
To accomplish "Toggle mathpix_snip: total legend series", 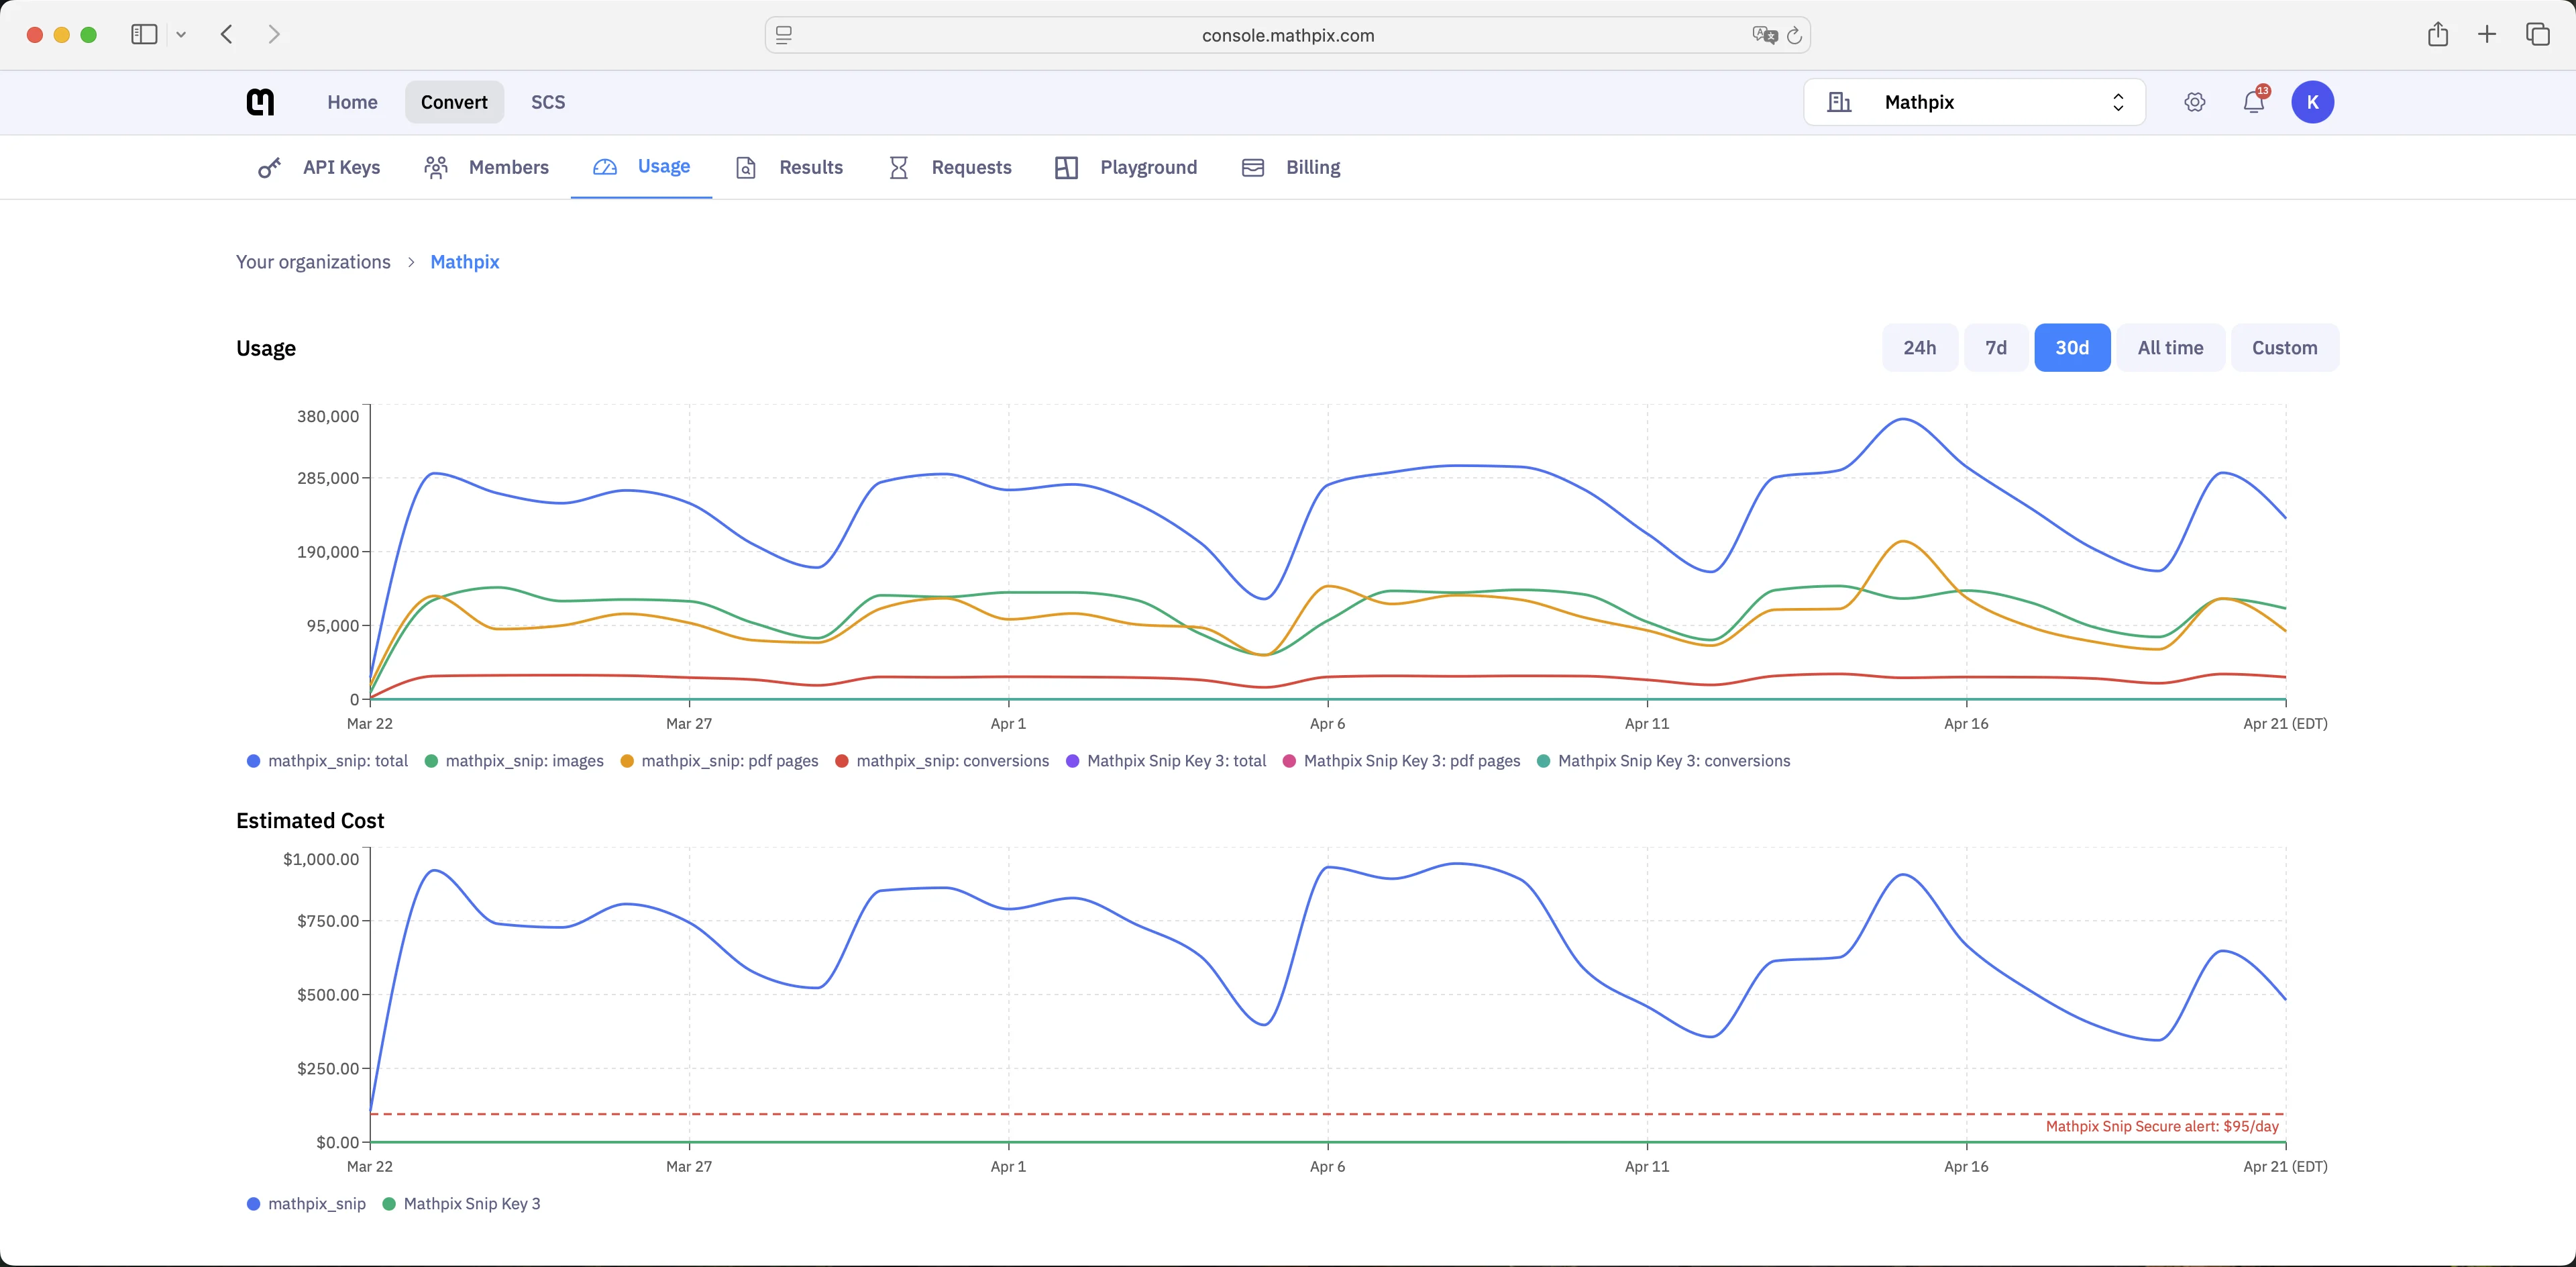I will point(327,761).
